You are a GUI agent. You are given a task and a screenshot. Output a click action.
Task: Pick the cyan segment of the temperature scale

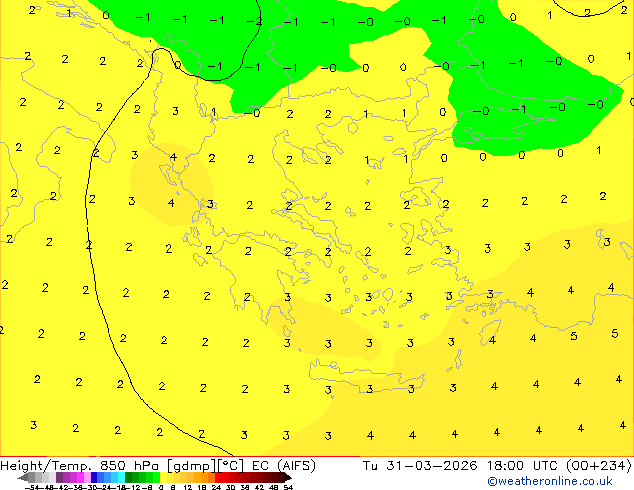121,478
